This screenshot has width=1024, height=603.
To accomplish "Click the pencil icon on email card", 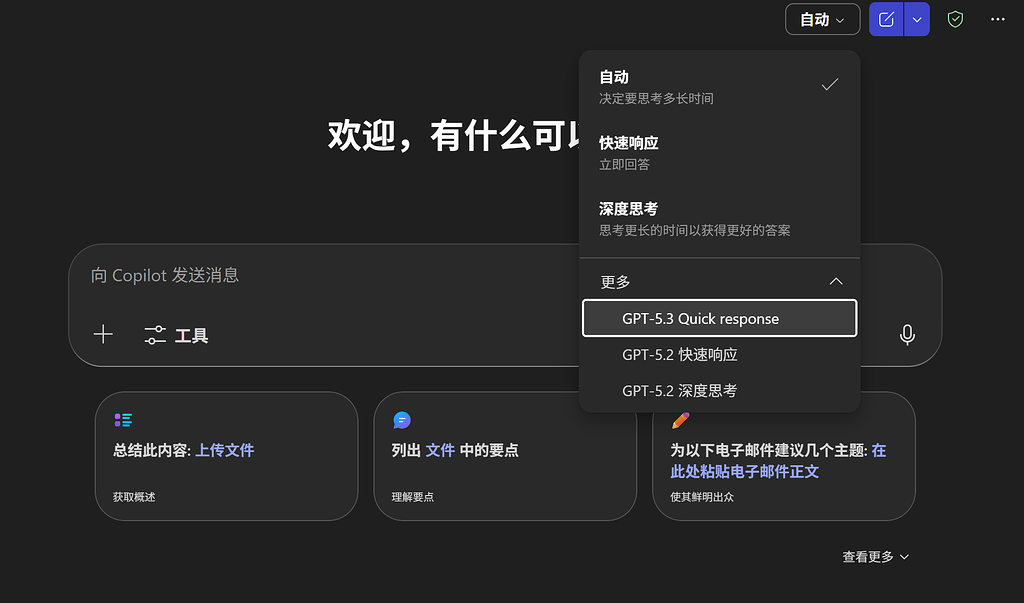I will pyautogui.click(x=680, y=420).
